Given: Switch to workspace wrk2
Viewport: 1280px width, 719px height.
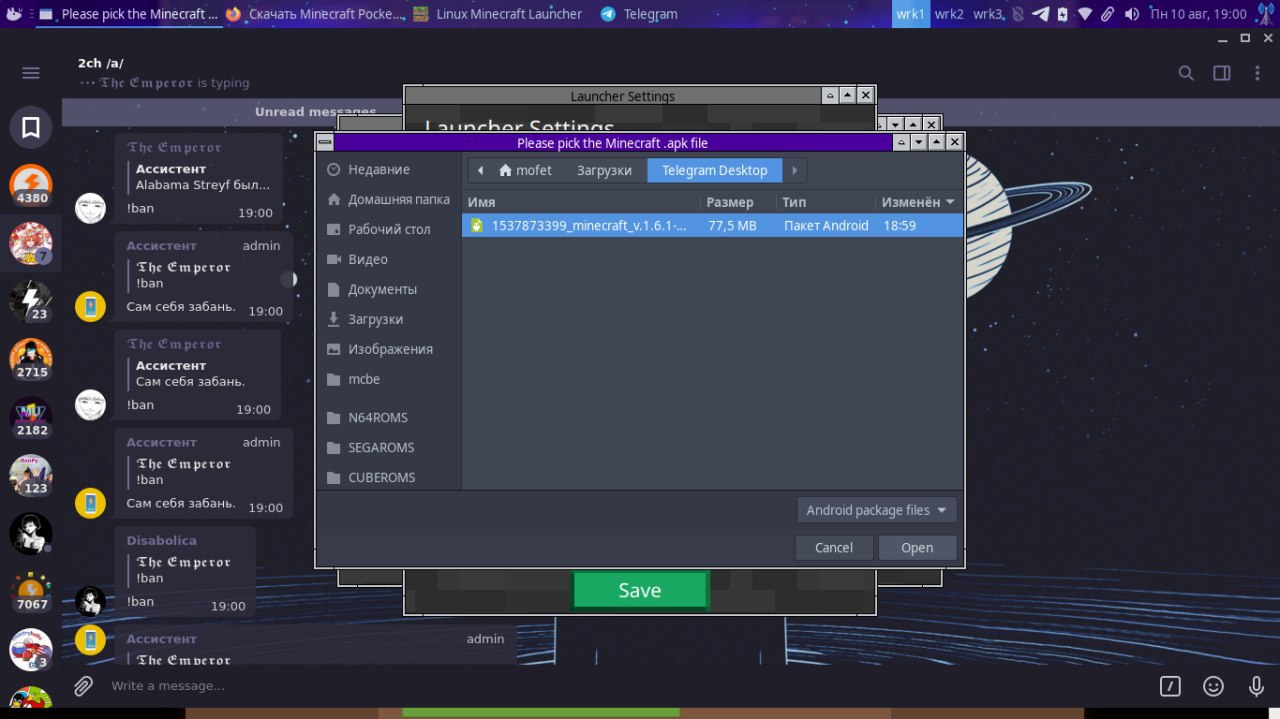Looking at the screenshot, I should click(x=949, y=14).
